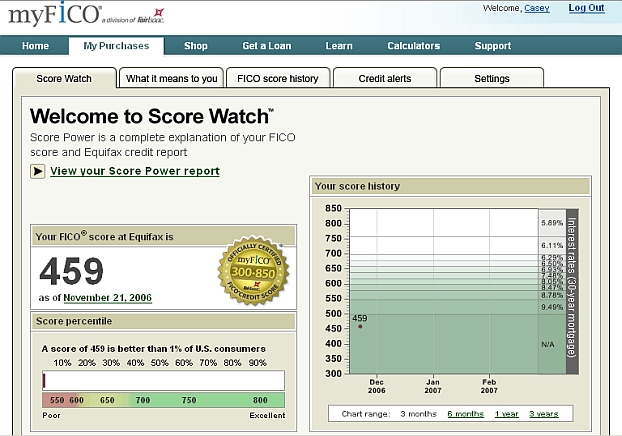The image size is (622, 436).
Task: Open the FICO score history tab
Action: [278, 78]
